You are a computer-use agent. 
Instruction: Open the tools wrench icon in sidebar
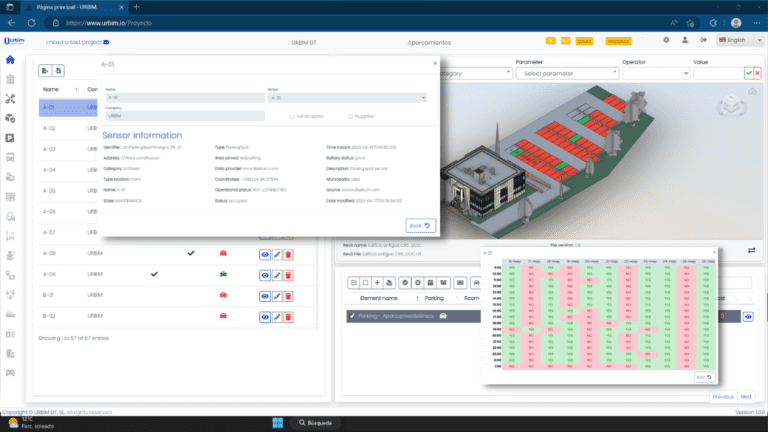click(10, 99)
